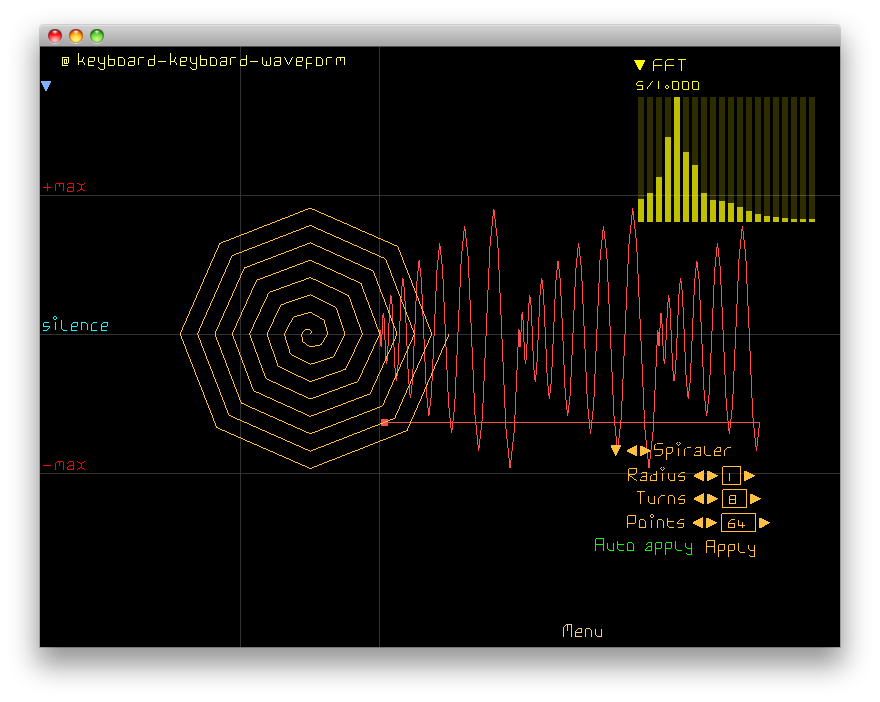Viewport: 880px width, 702px height.
Task: Click the right arrow just before the Radius box
Action: tap(713, 476)
